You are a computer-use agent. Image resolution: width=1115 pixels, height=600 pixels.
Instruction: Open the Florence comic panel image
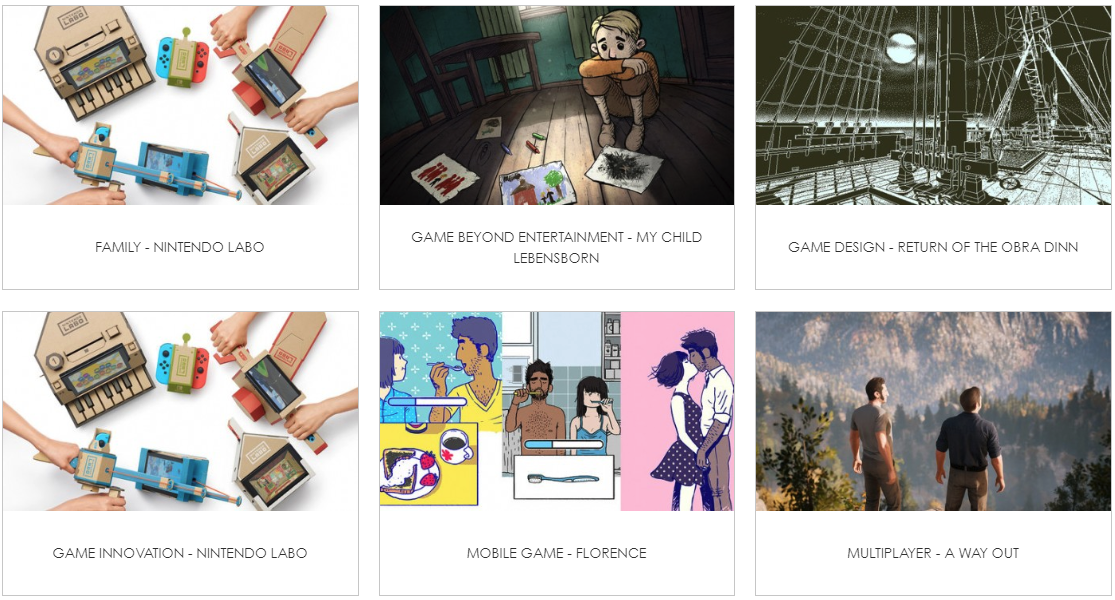[x=557, y=411]
